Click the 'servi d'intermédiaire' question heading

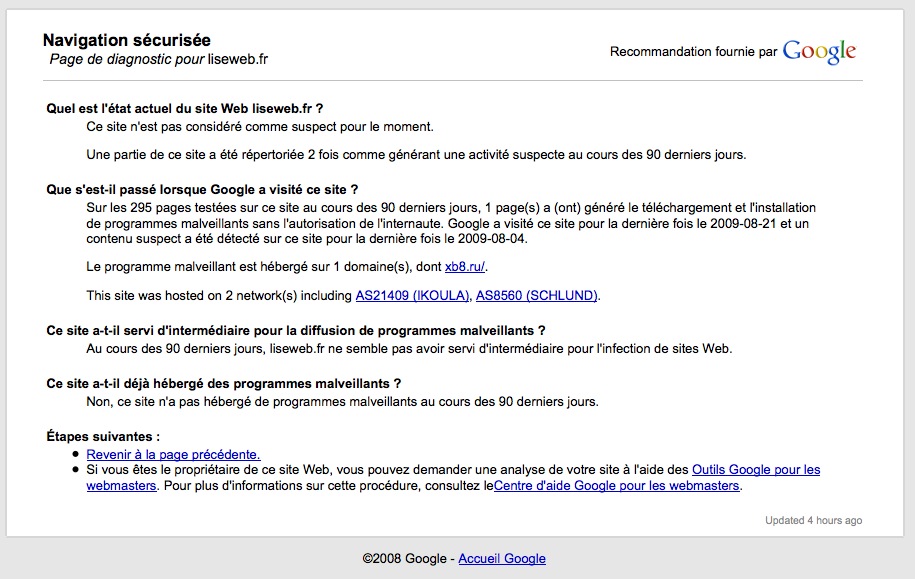(296, 330)
